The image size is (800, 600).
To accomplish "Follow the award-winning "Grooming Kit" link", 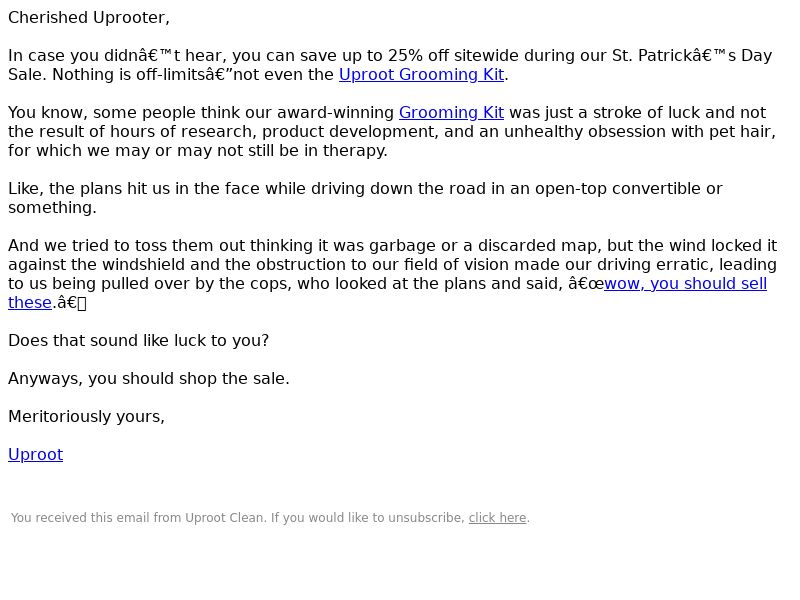I will click(x=451, y=113).
